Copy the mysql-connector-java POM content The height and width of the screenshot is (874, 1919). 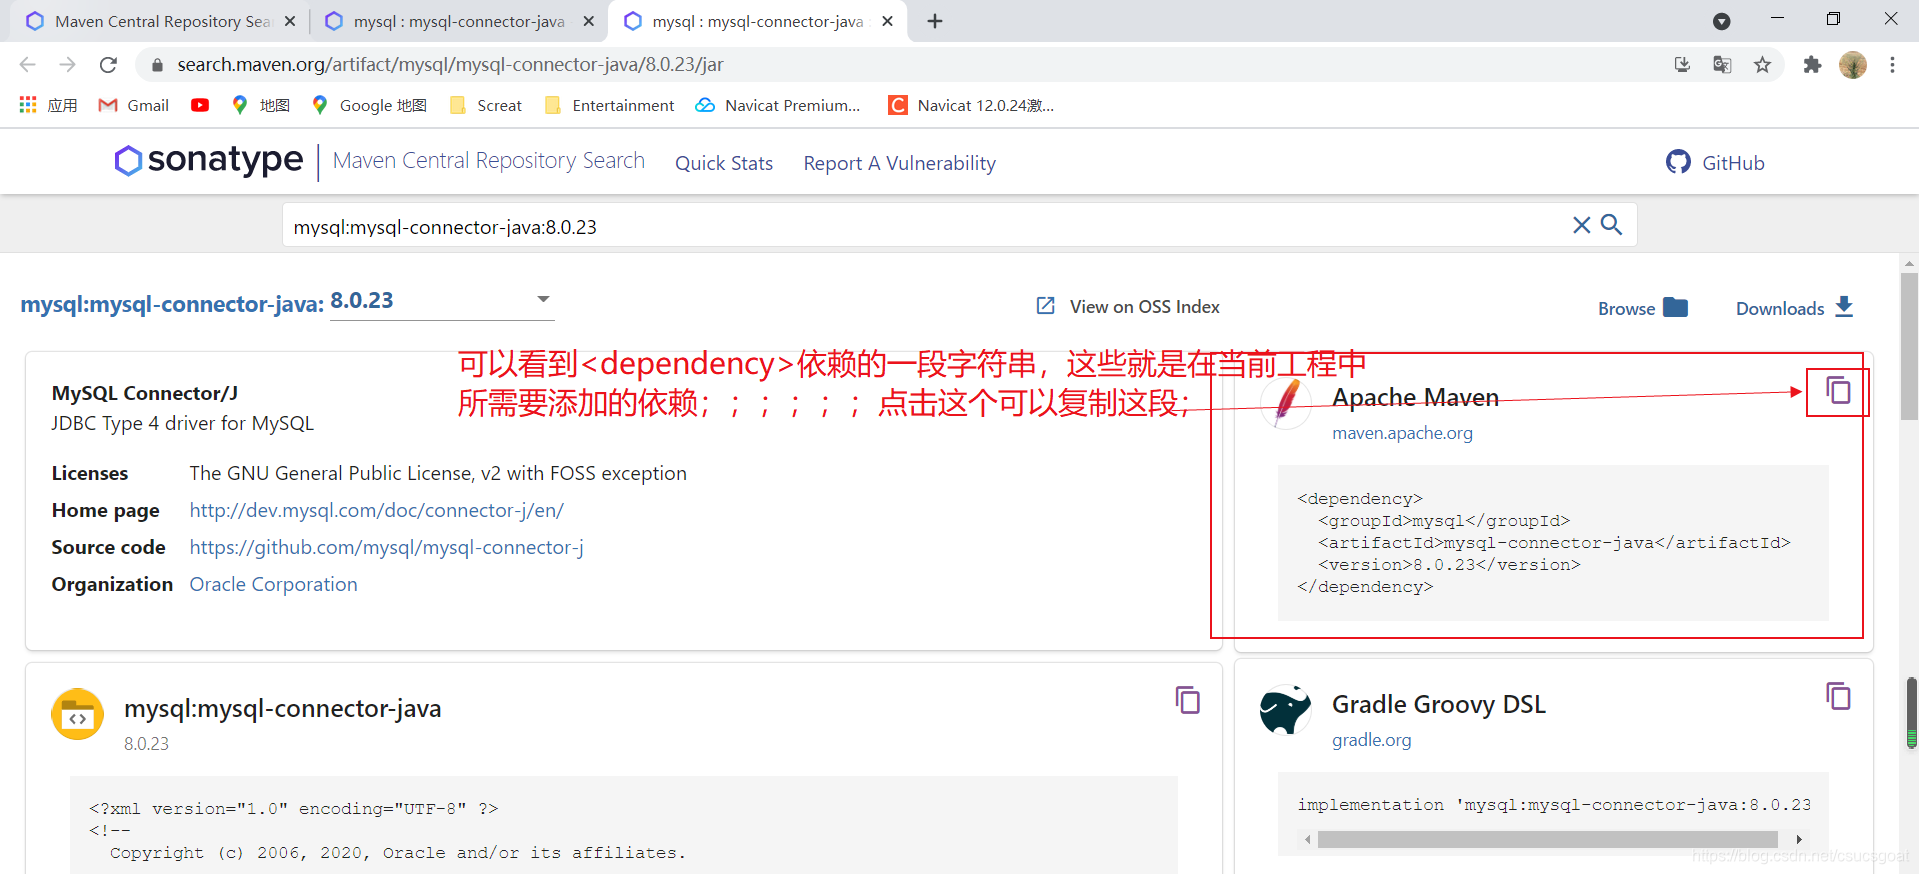click(1187, 700)
